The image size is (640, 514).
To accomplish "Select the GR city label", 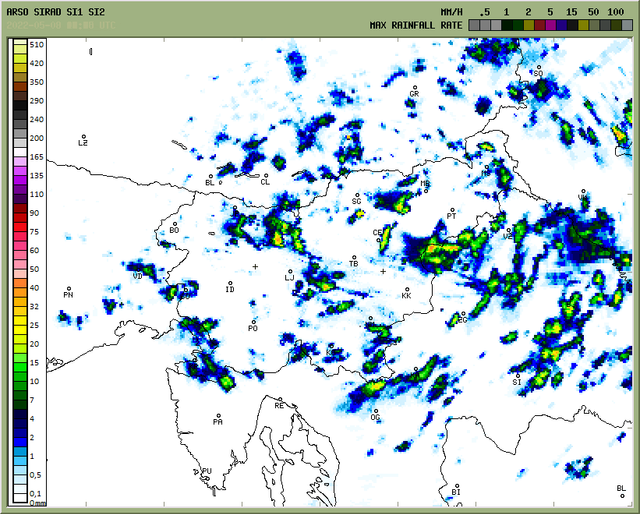I will [414, 94].
